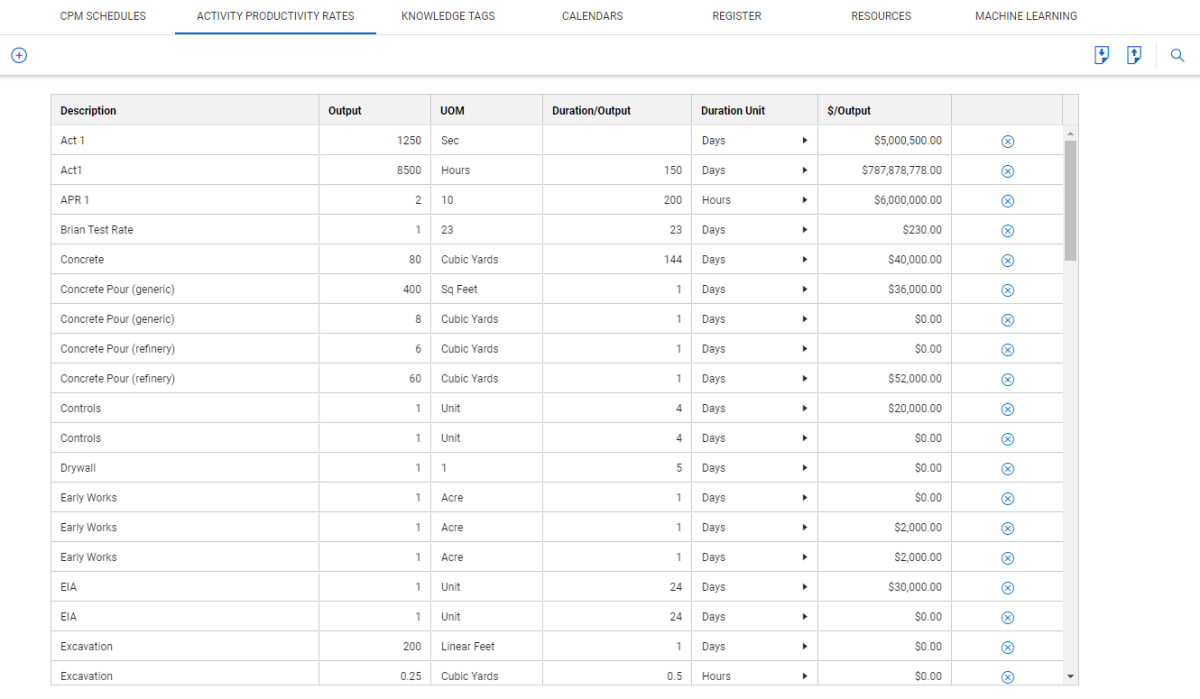Click the import file icon with down arrow
Screen dimensions: 1200x699
1102,56
